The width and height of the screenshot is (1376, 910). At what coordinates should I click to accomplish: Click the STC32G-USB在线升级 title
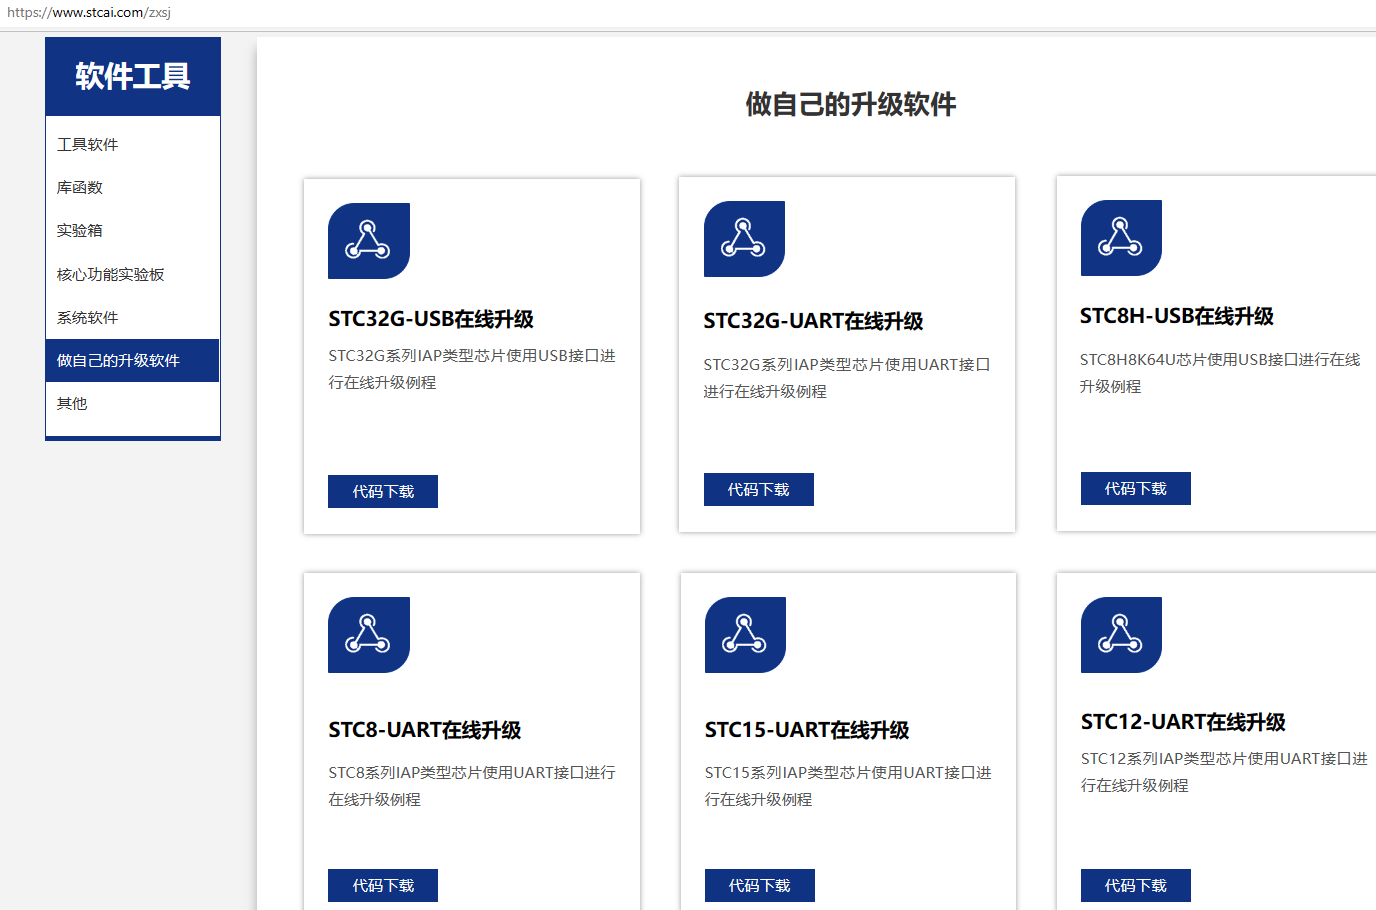pos(431,319)
